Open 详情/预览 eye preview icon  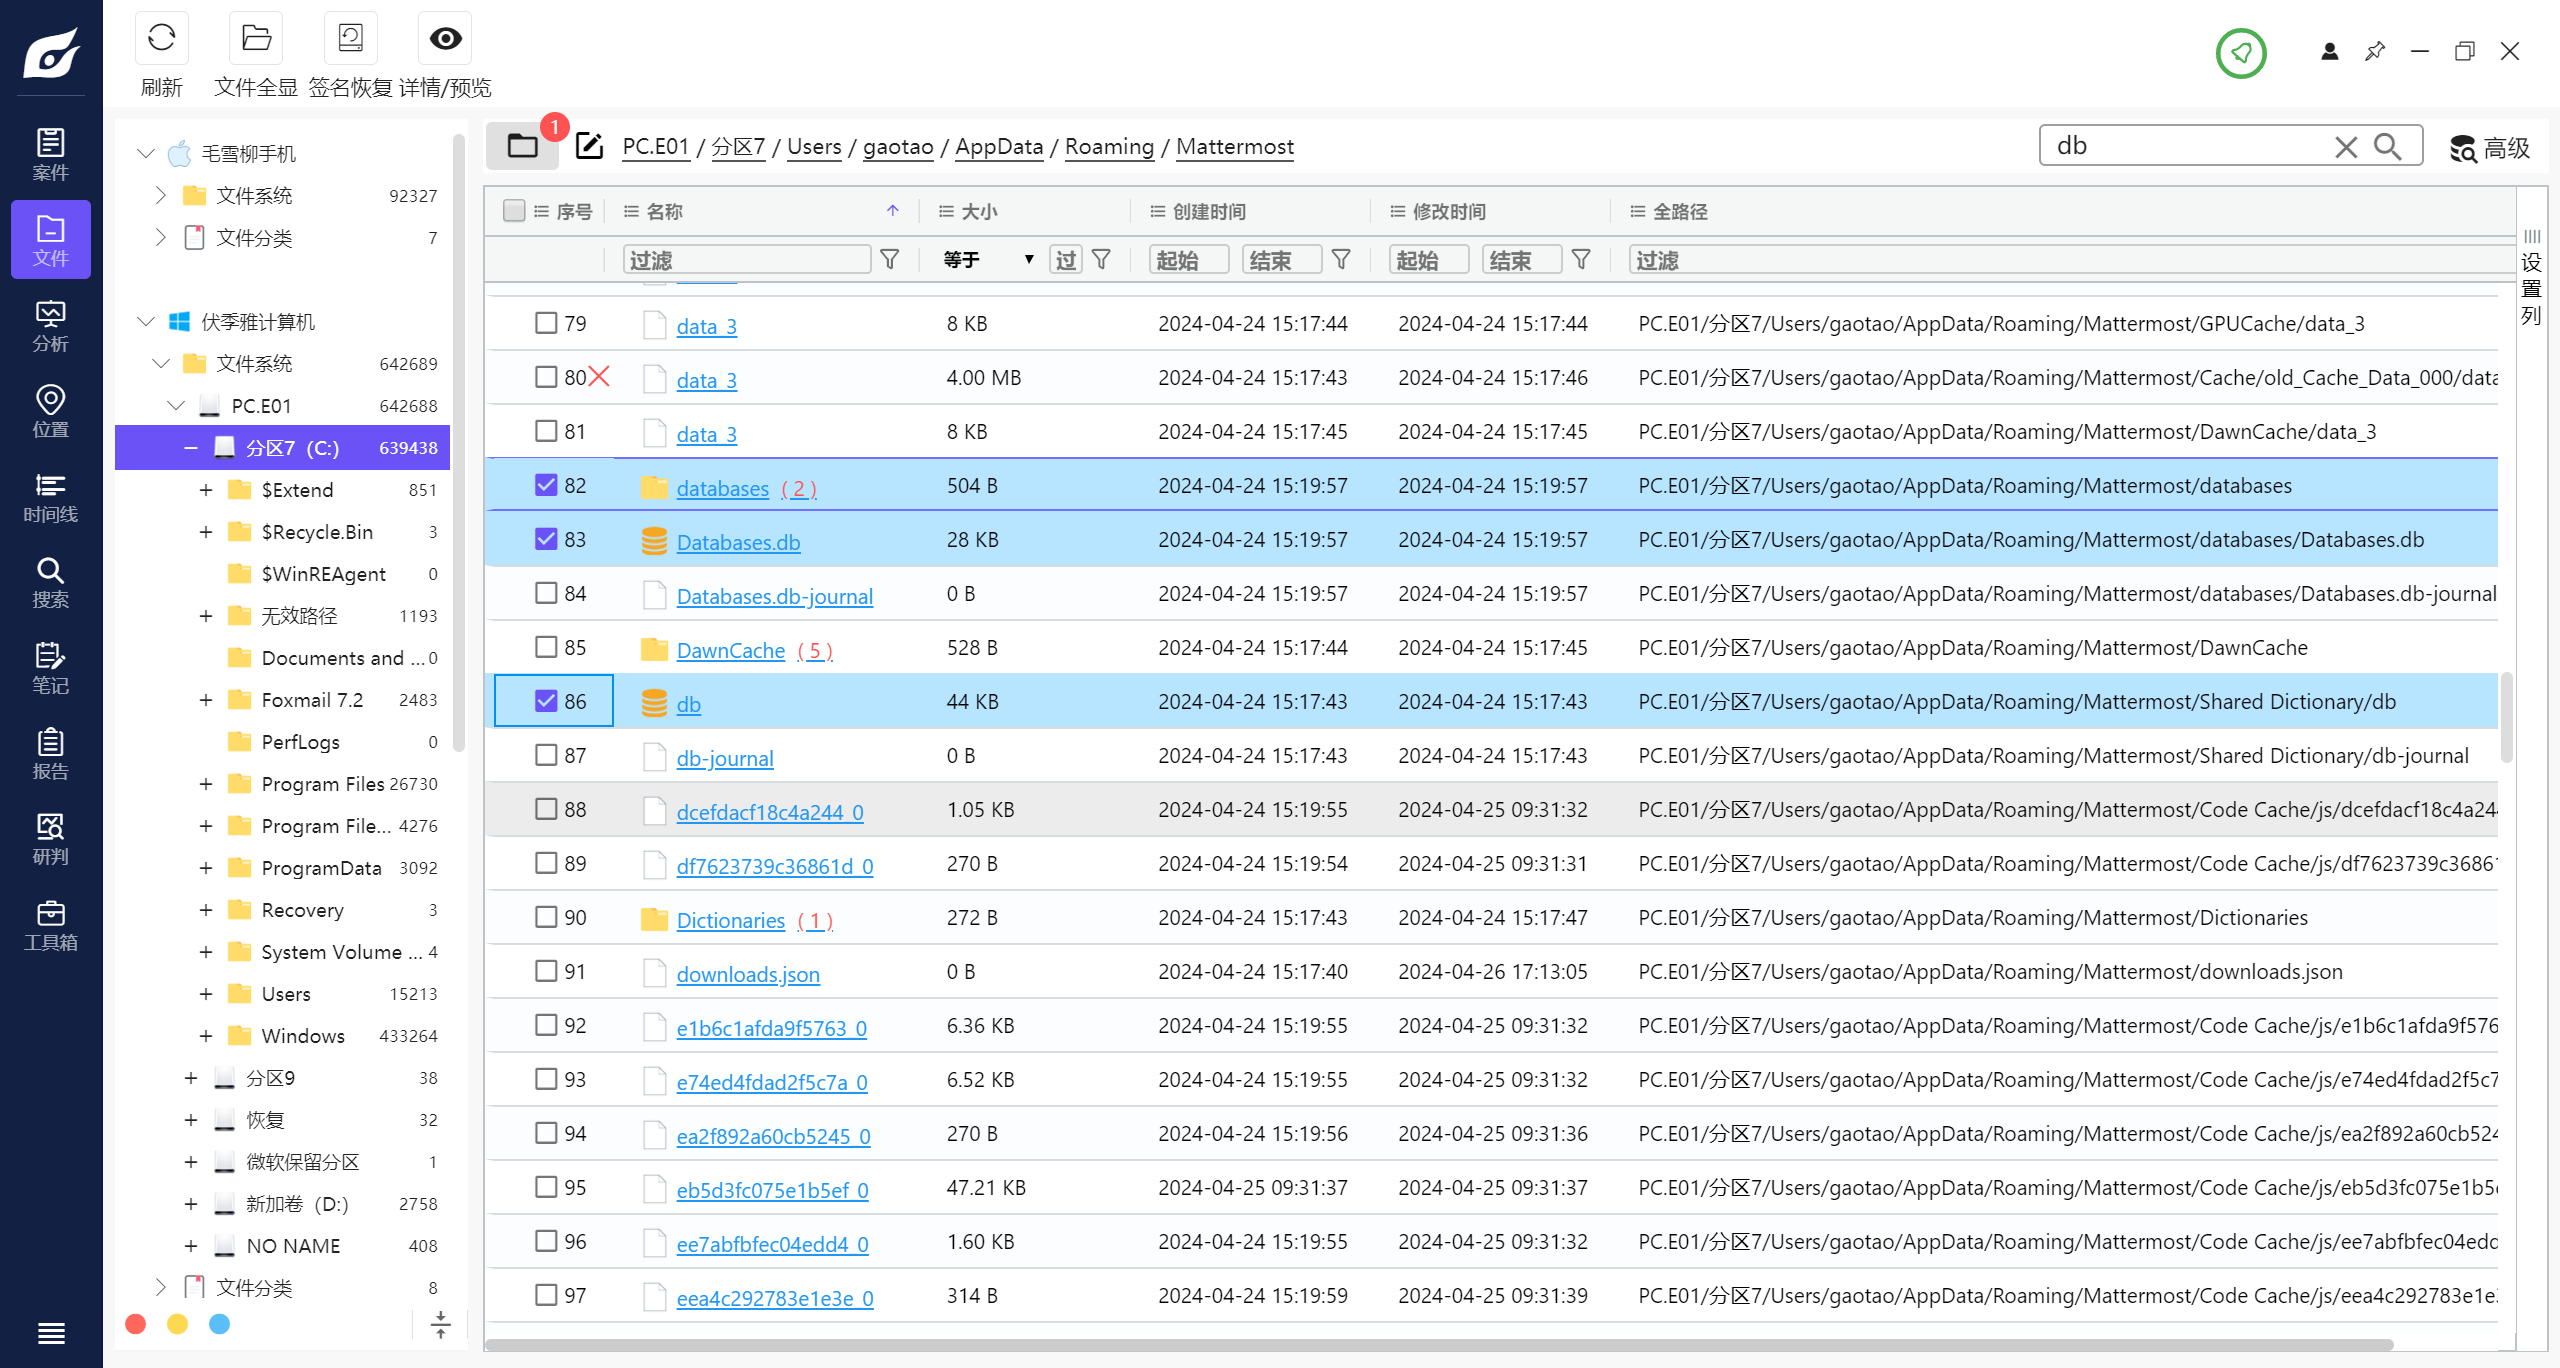445,39
